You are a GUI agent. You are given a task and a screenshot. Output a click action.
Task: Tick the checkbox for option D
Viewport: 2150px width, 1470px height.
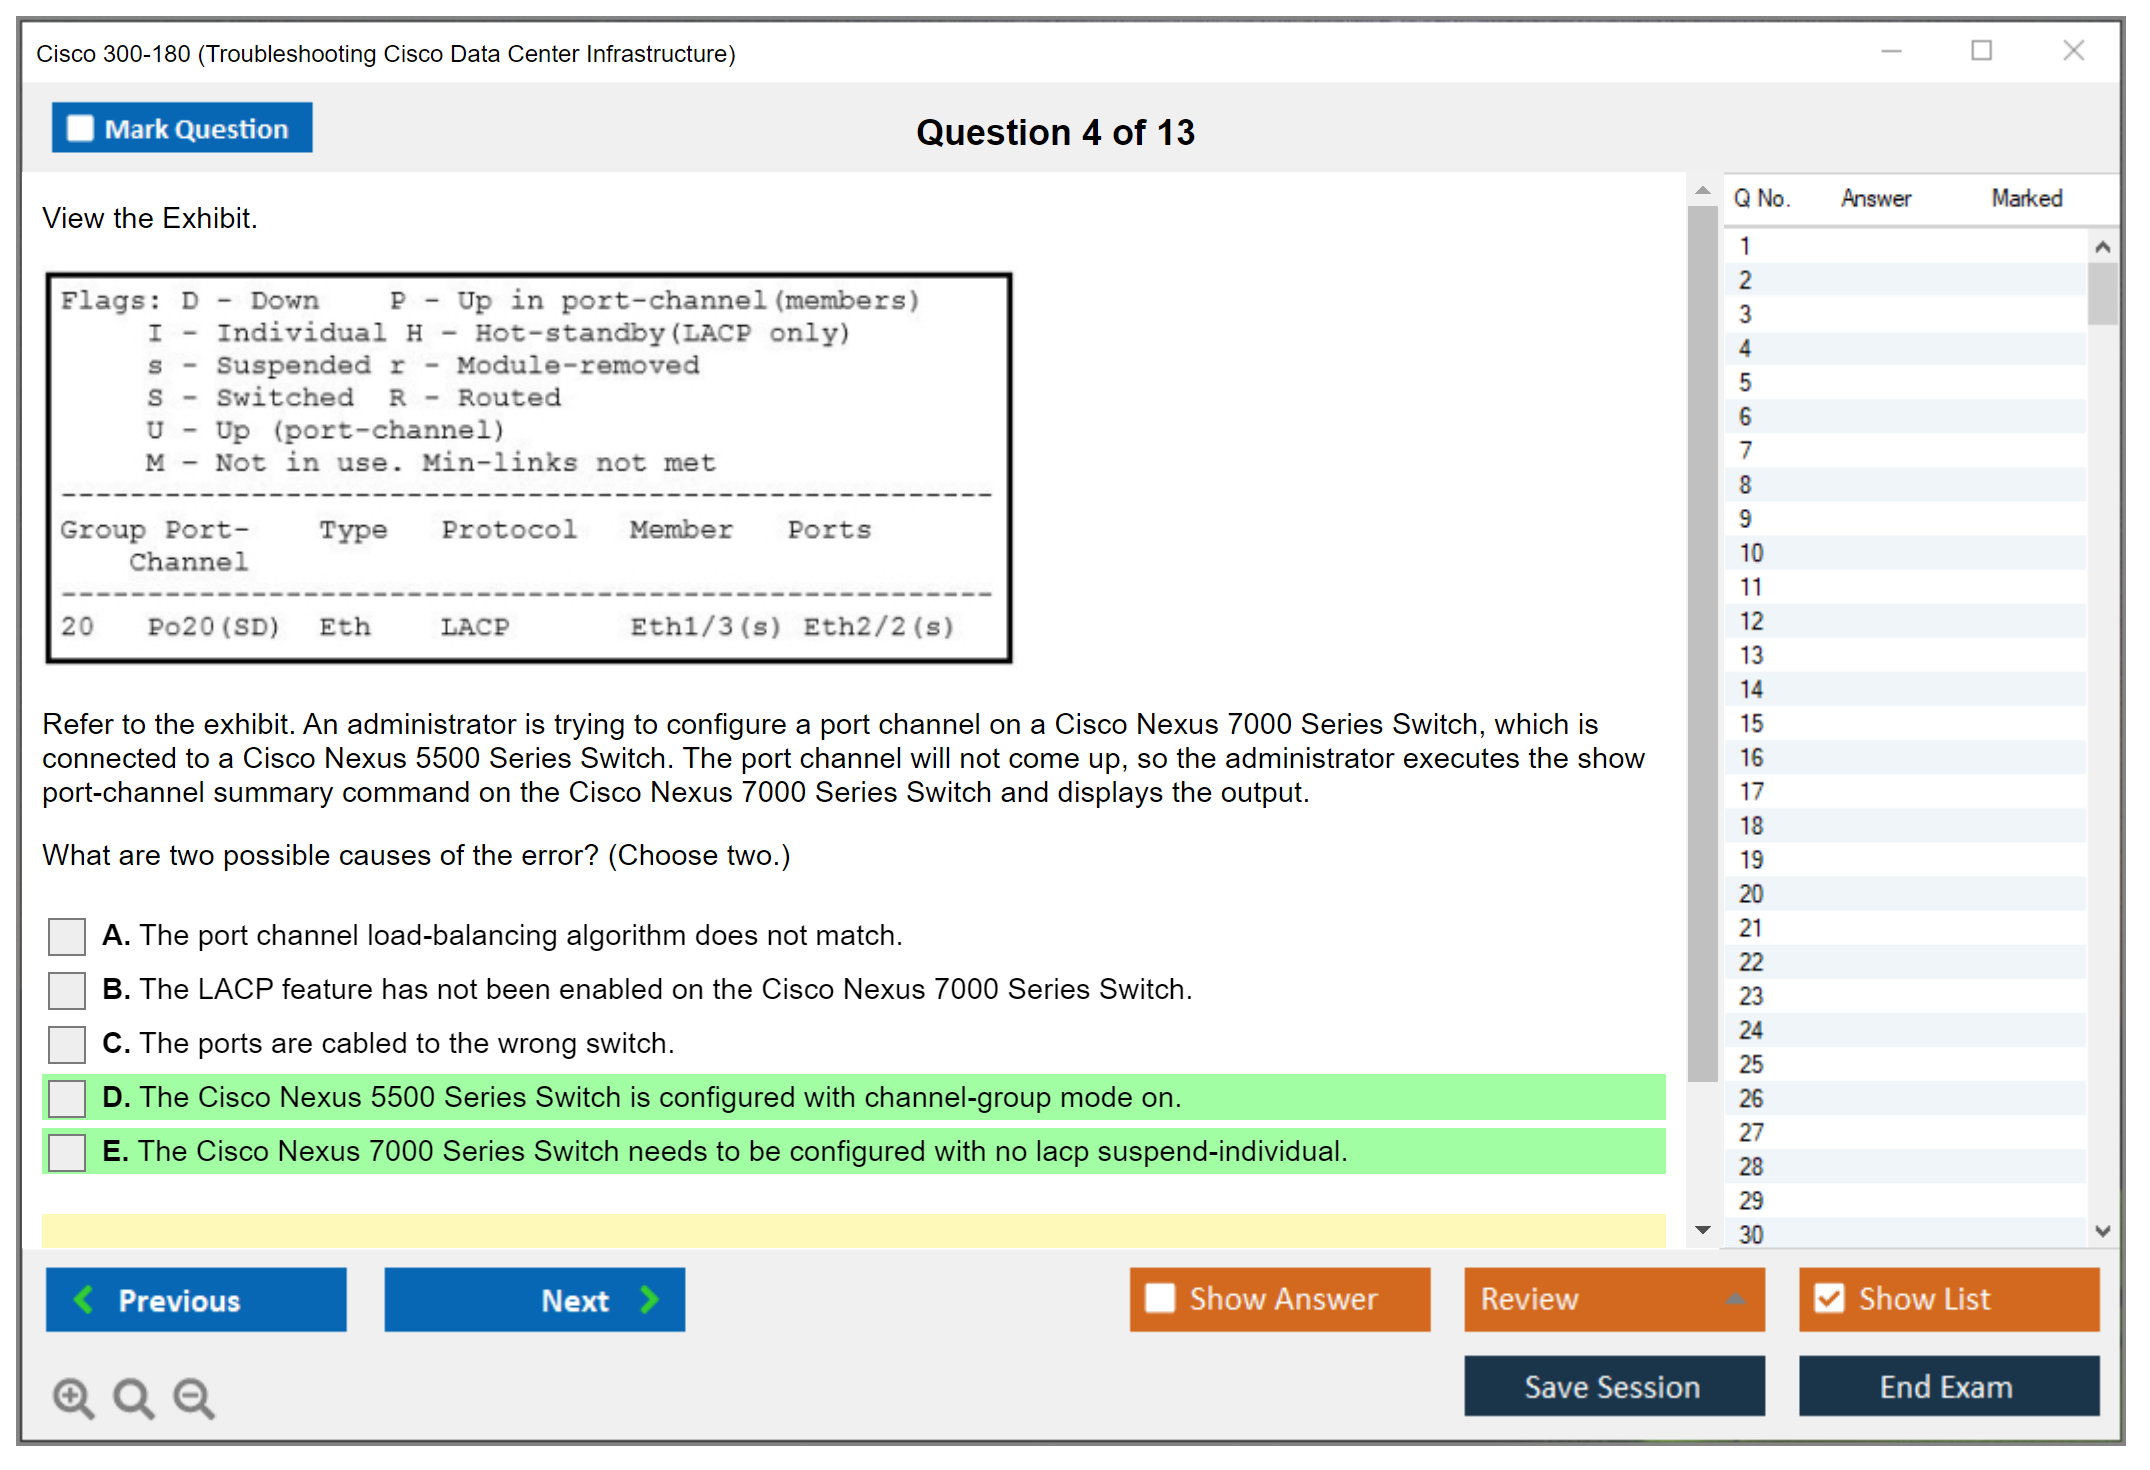67,1098
